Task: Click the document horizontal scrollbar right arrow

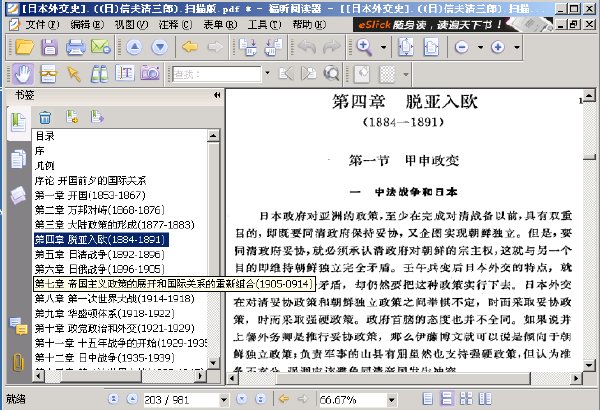Action: 576,379
